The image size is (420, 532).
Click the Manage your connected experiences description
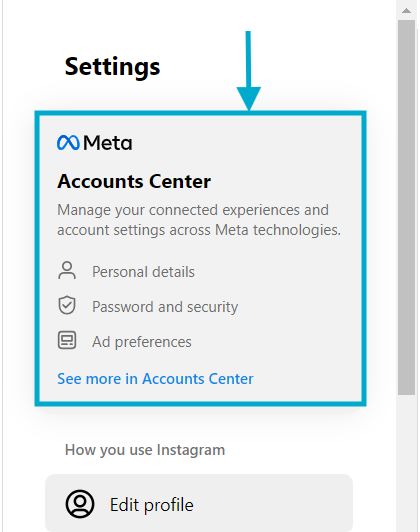(x=199, y=220)
